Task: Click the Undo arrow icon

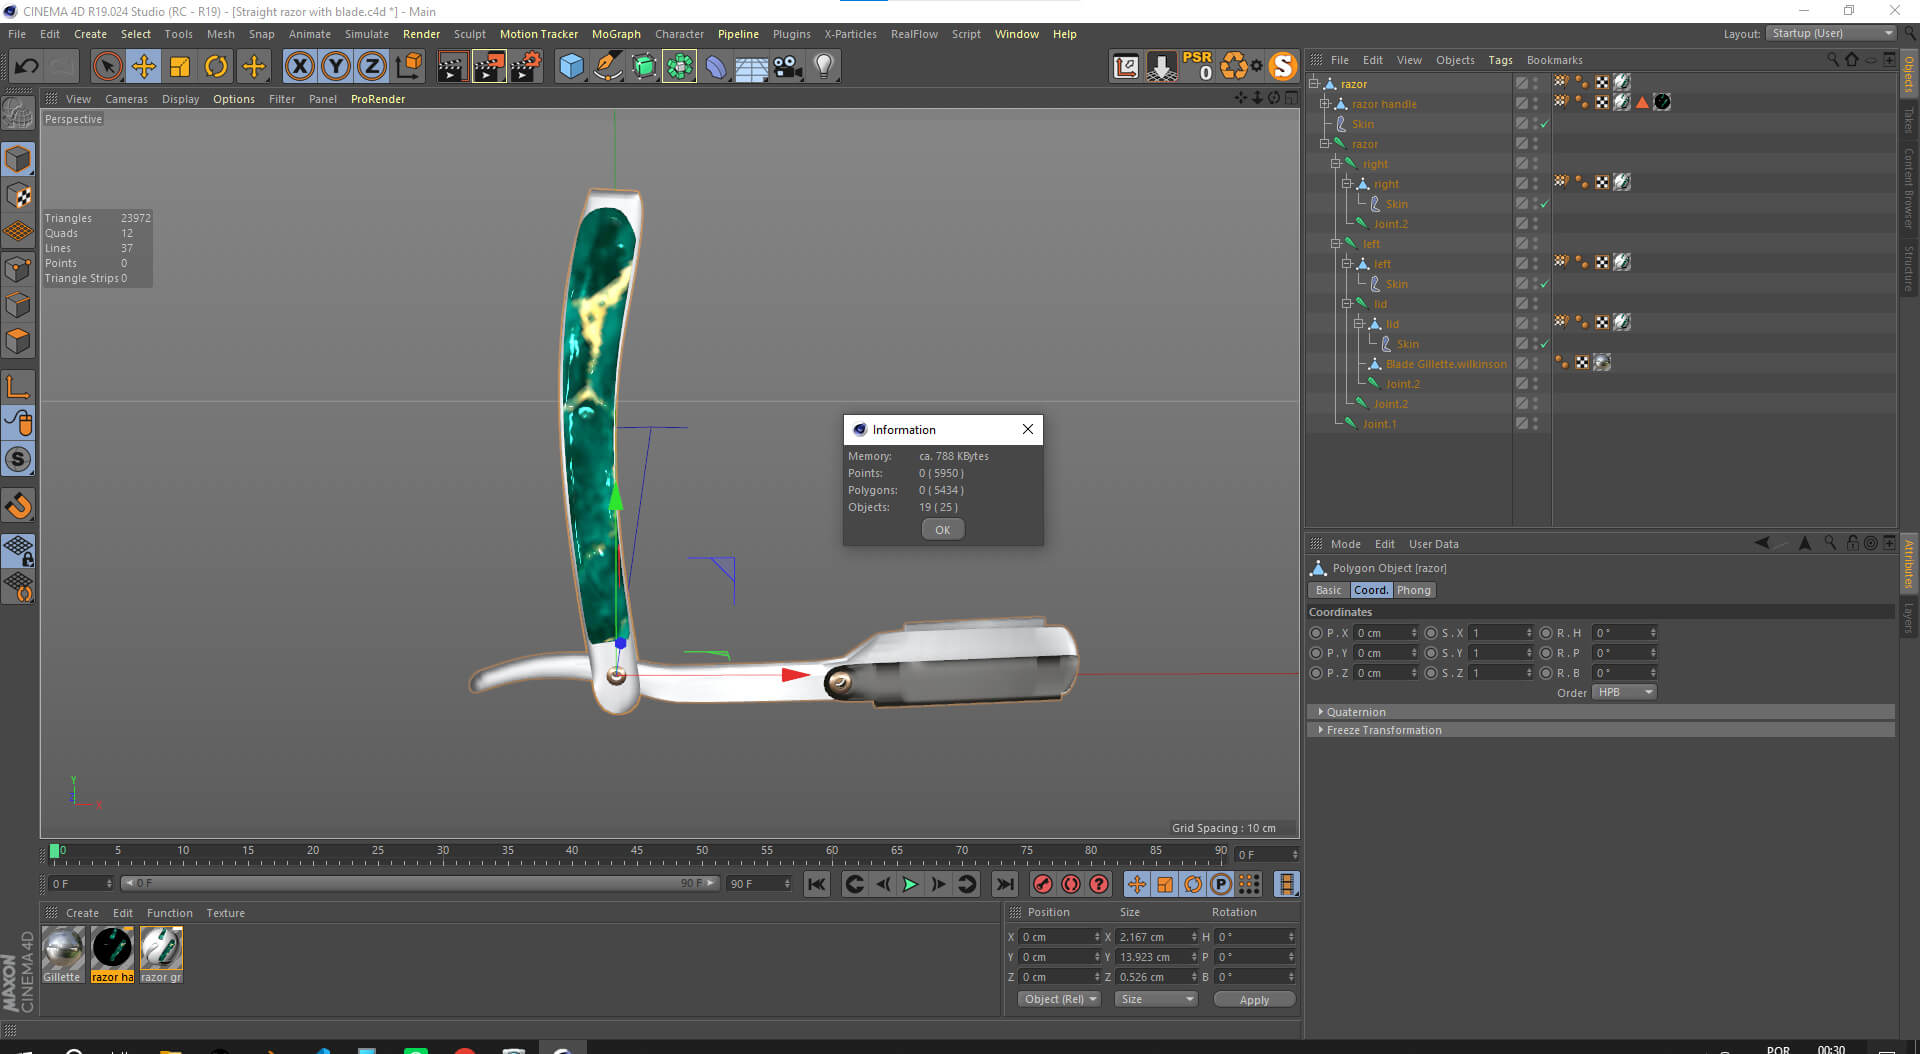Action: coord(27,67)
